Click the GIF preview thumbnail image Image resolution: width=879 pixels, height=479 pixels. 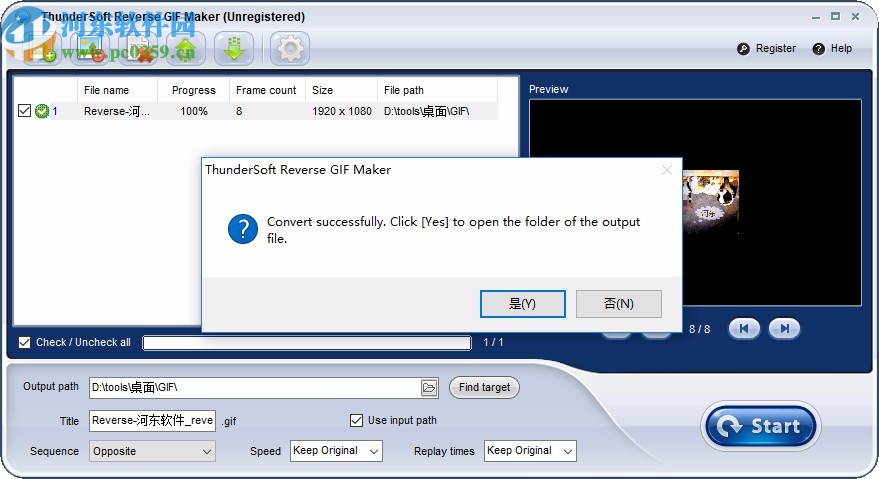[x=710, y=202]
